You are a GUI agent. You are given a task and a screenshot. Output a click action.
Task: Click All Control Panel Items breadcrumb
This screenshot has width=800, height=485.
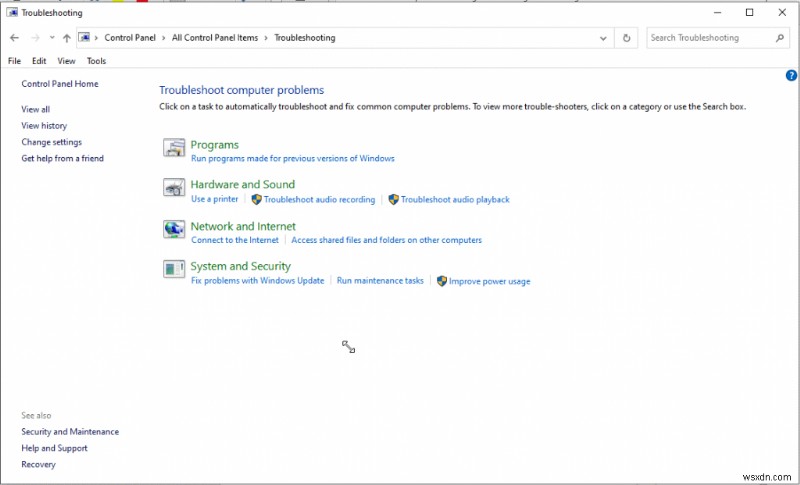215,38
